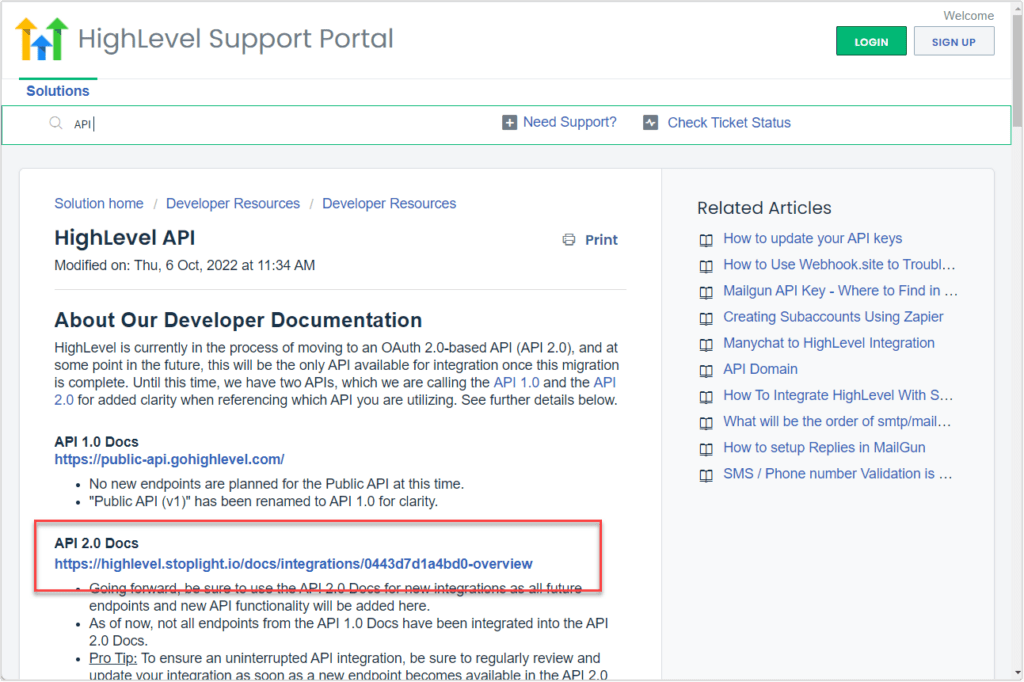1024x682 pixels.
Task: Open Manychat to HighLevel Integration article
Action: [x=829, y=343]
